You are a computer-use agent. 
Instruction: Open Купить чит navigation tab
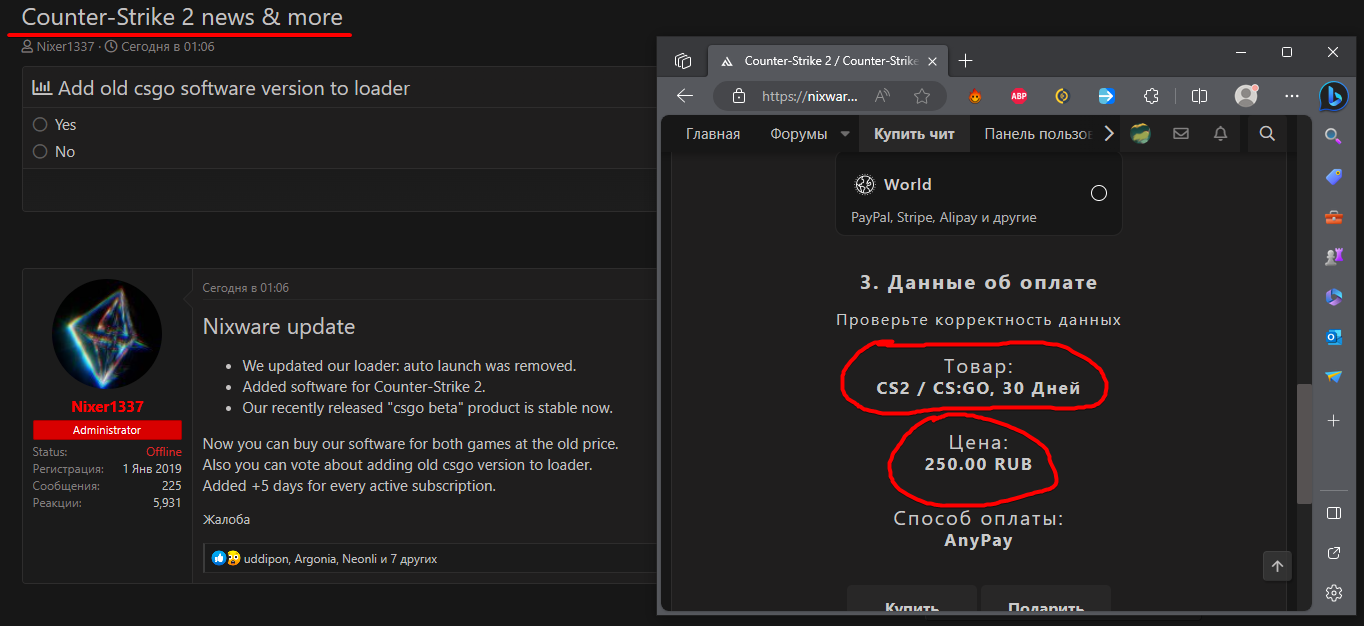(x=914, y=134)
